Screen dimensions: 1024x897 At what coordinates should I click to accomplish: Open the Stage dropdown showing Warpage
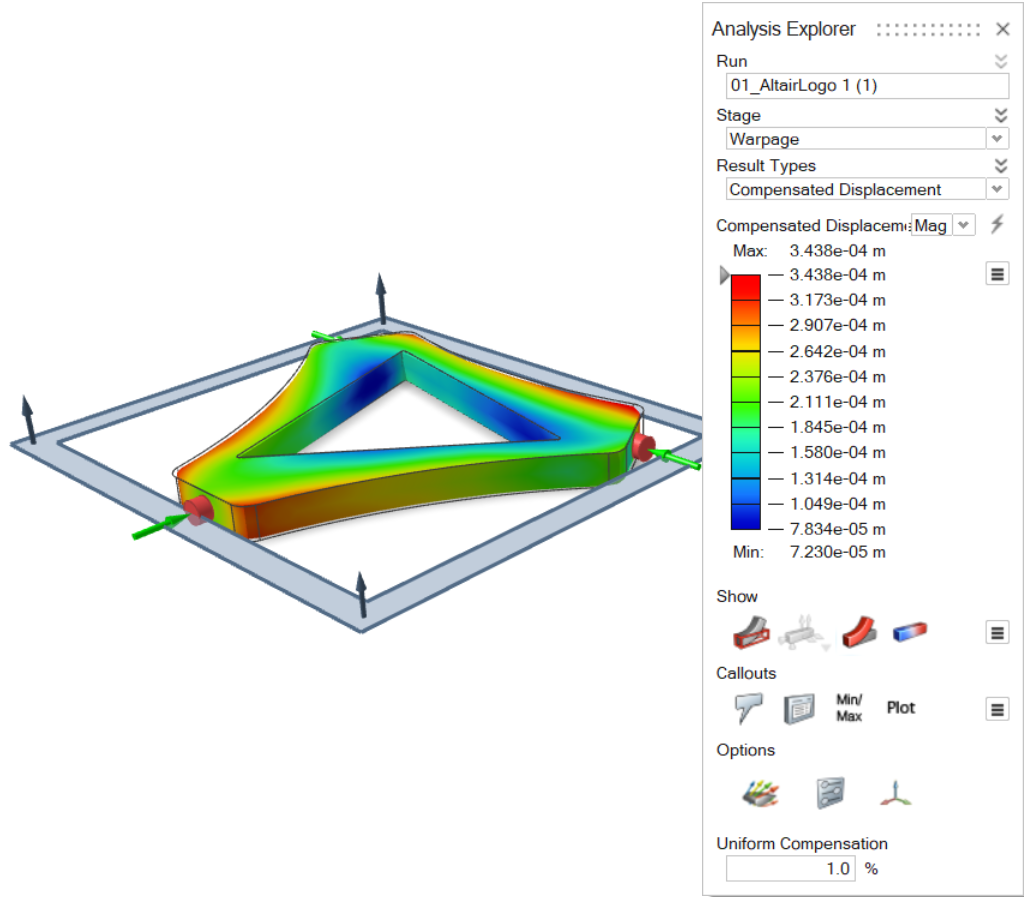pos(997,138)
